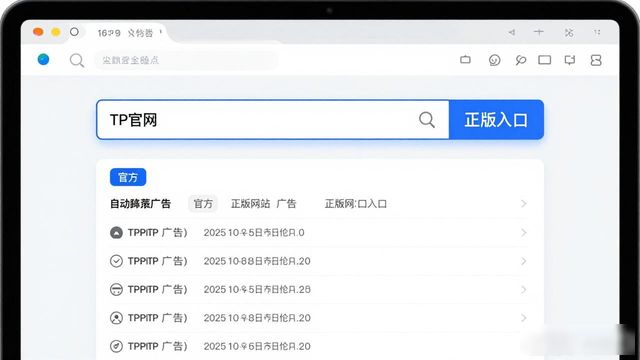This screenshot has width=640, height=360.
Task: Click the person circle icon in the fourth TPPITP row
Action: (116, 318)
